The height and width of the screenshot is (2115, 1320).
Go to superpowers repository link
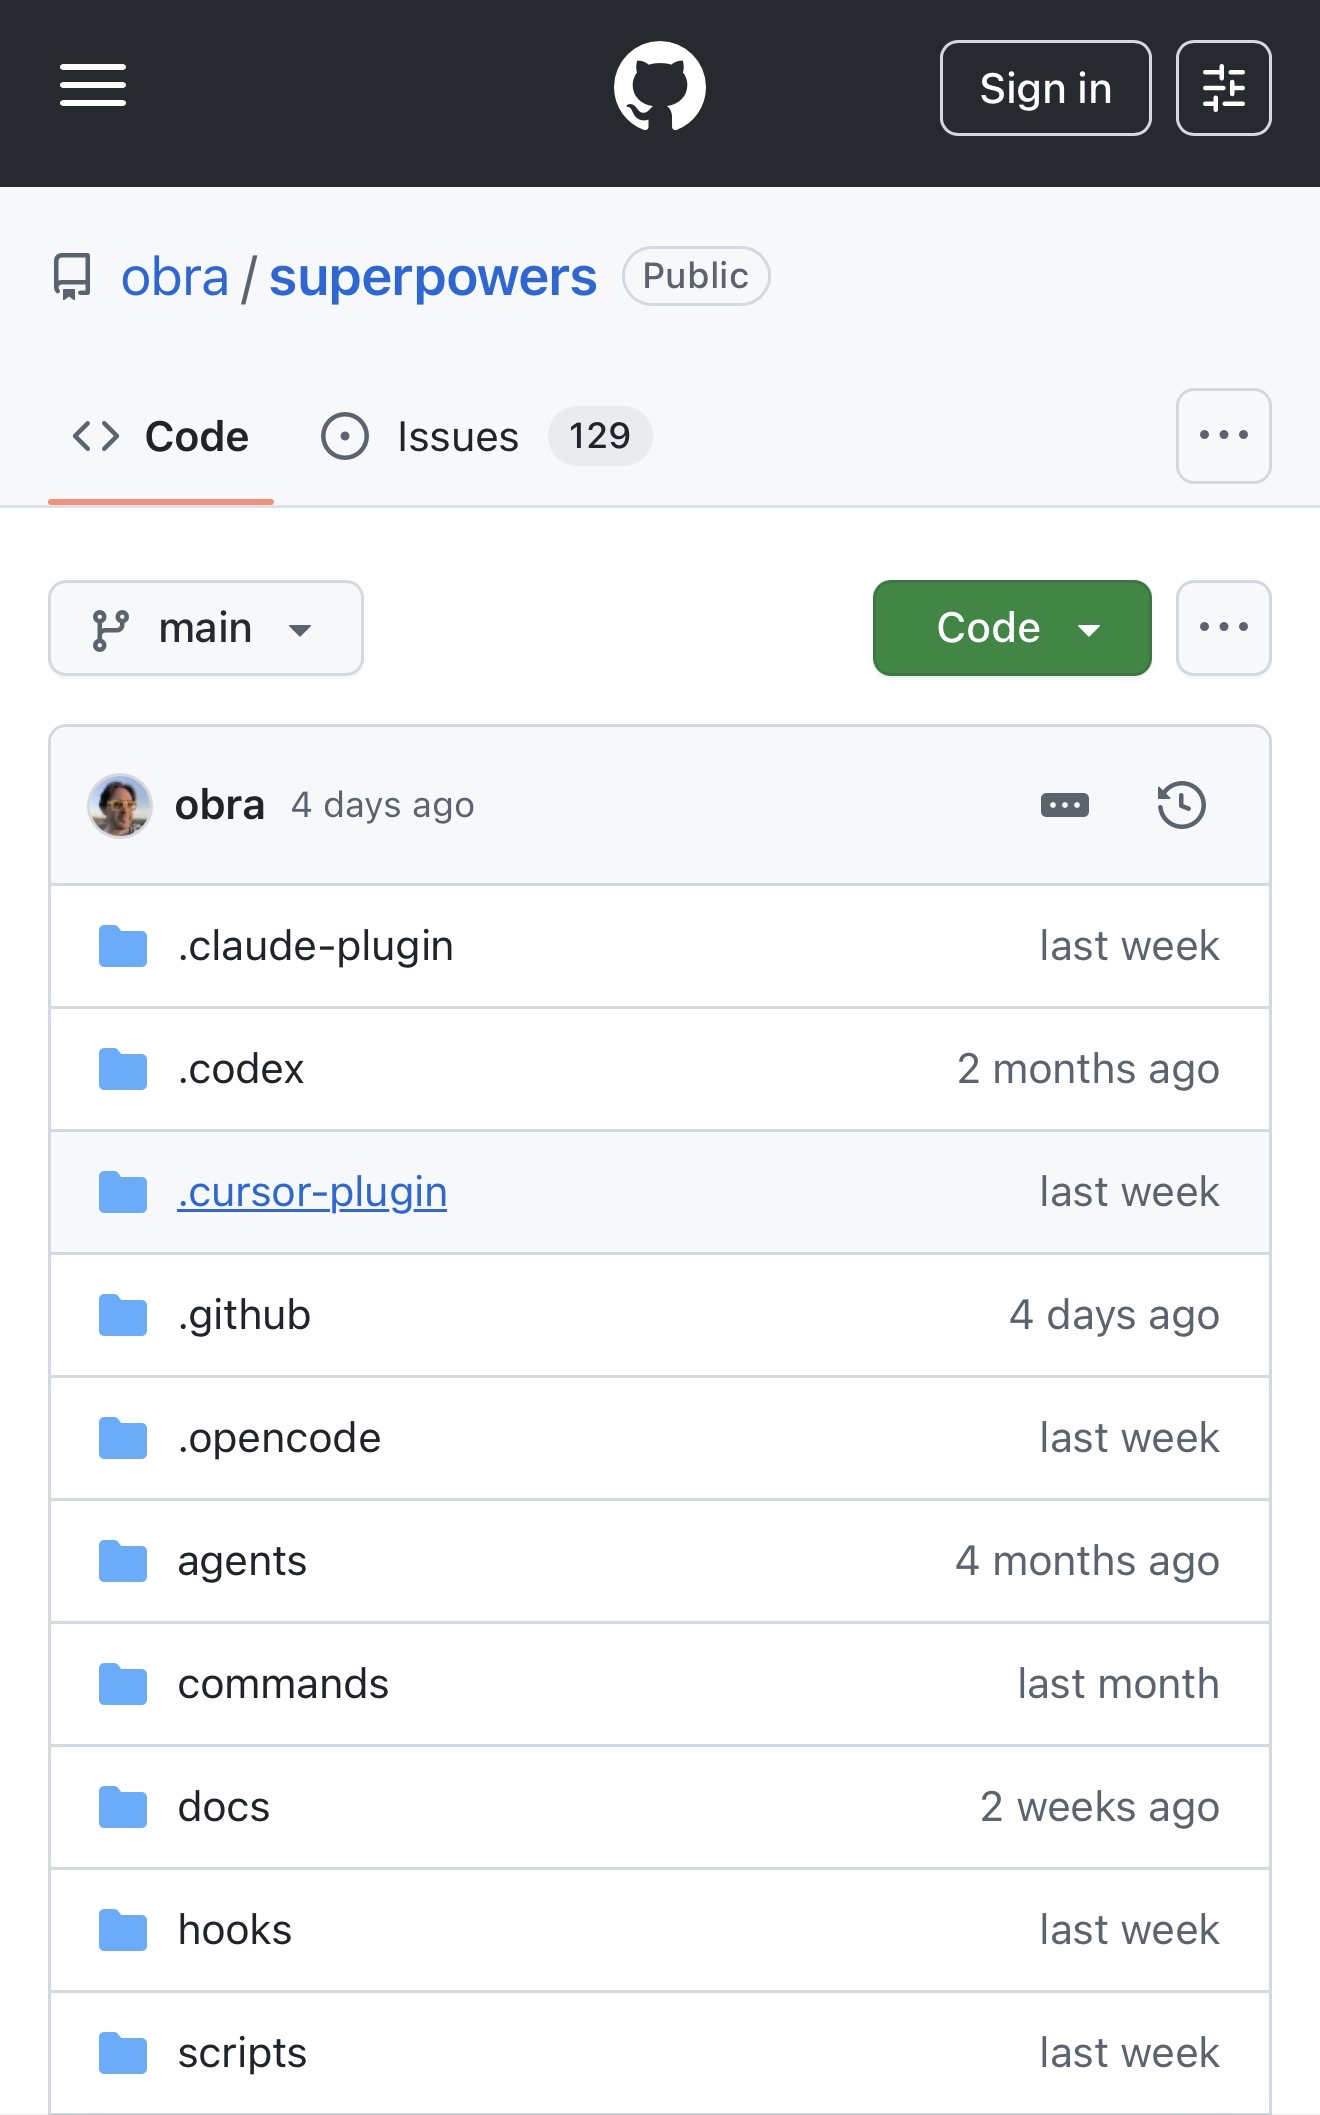432,277
